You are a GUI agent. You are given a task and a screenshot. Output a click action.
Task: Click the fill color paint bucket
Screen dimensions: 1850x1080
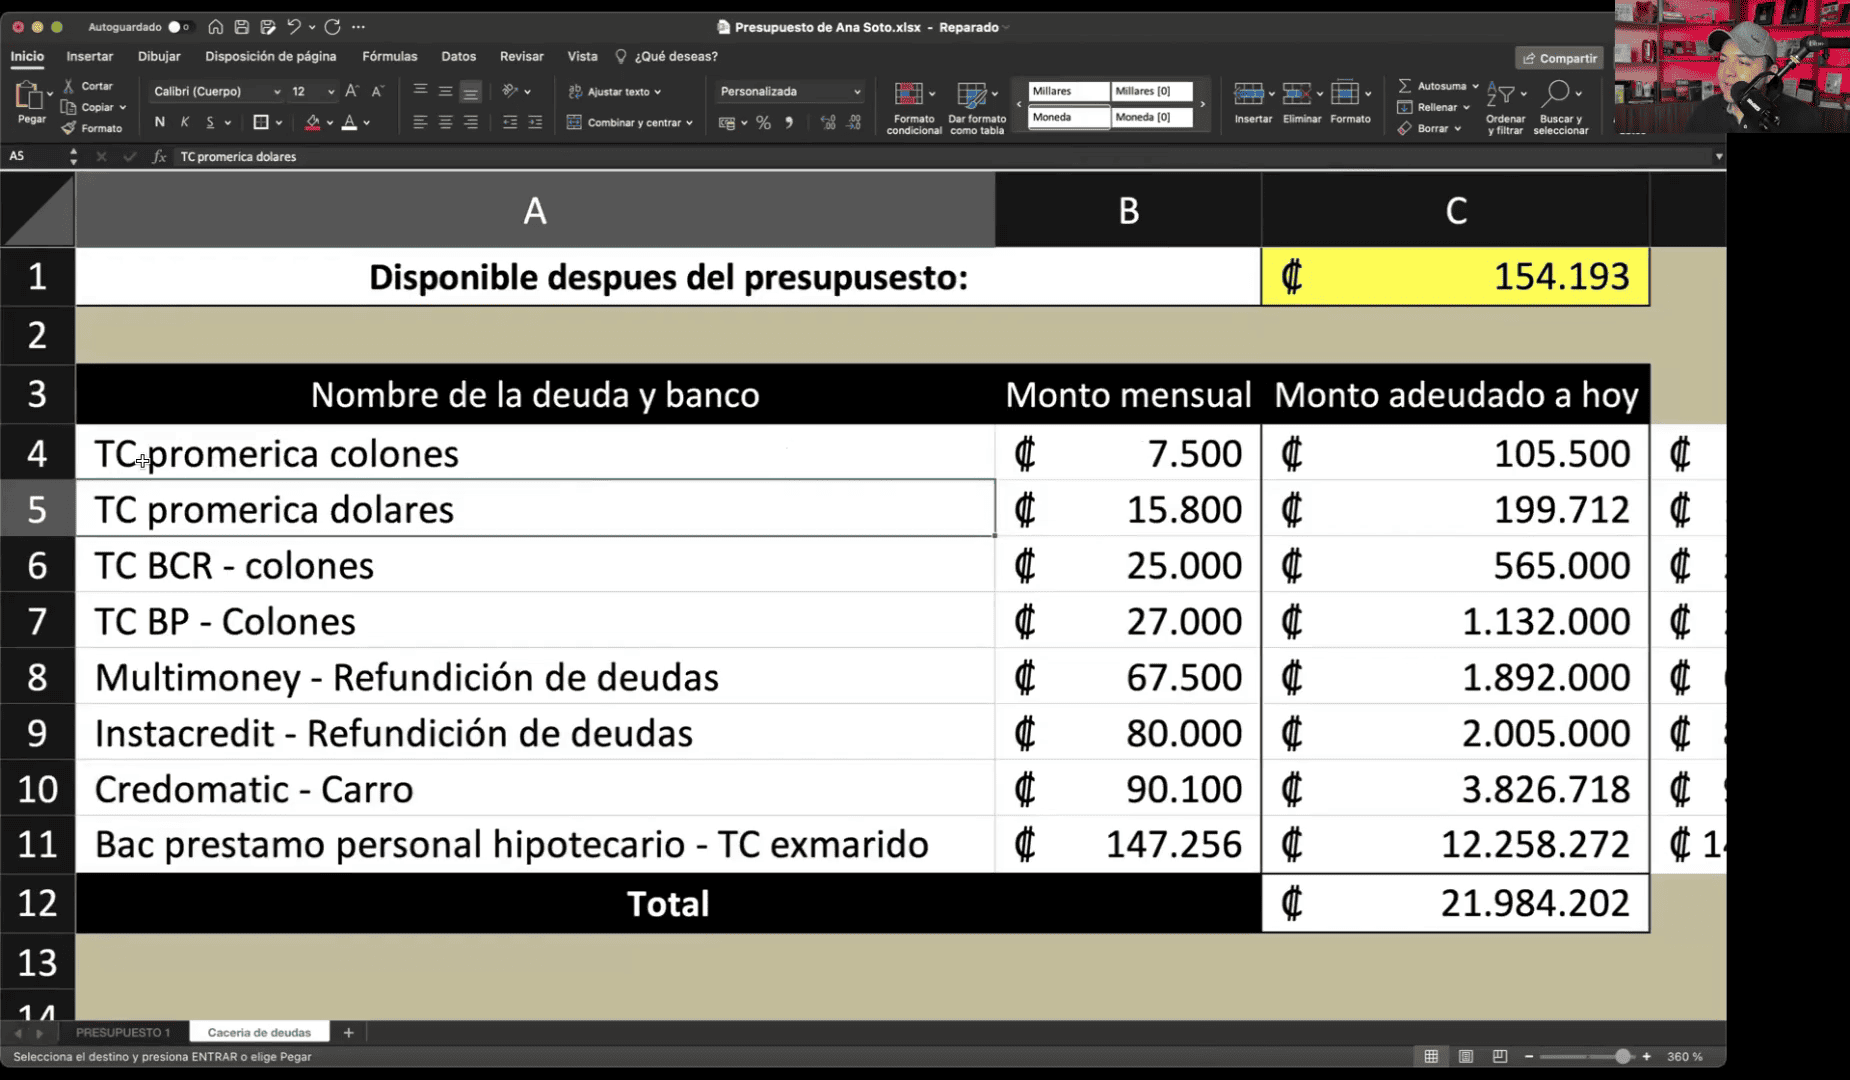[x=312, y=122]
